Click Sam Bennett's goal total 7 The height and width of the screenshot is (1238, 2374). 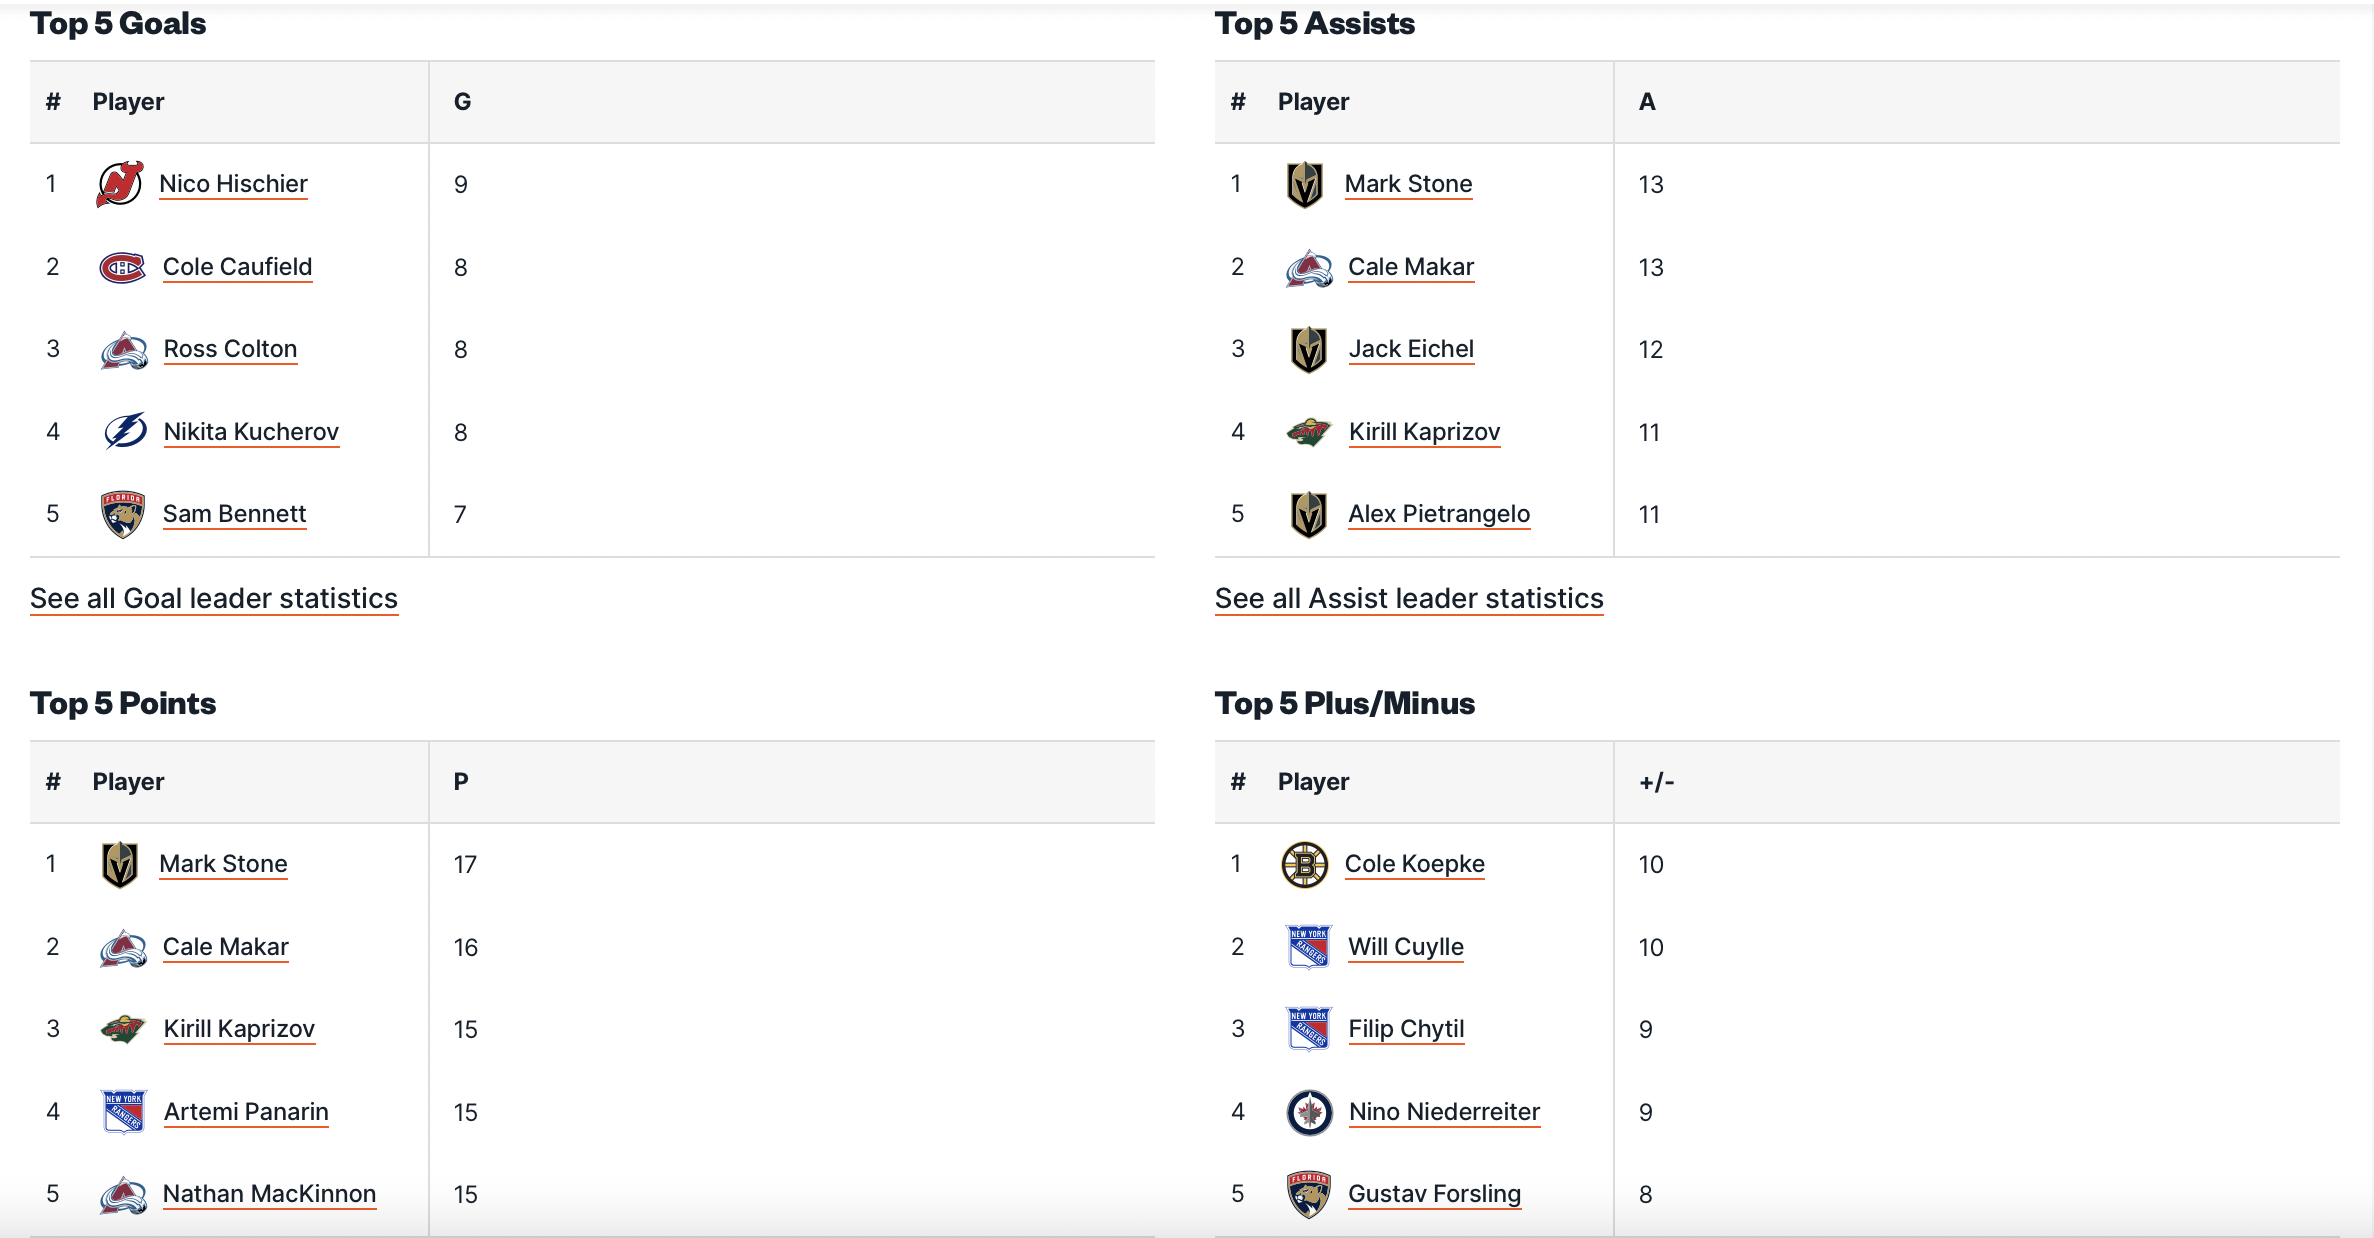coord(460,515)
